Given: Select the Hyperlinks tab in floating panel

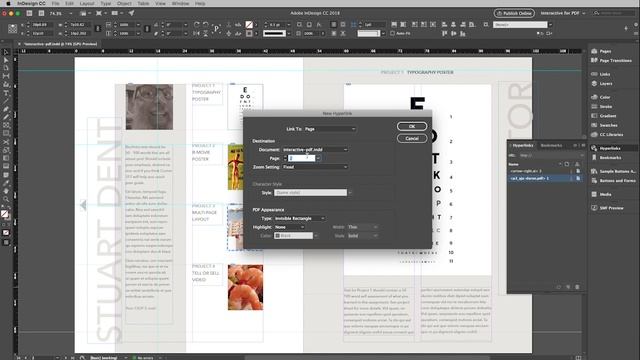Looking at the screenshot, I should point(522,145).
